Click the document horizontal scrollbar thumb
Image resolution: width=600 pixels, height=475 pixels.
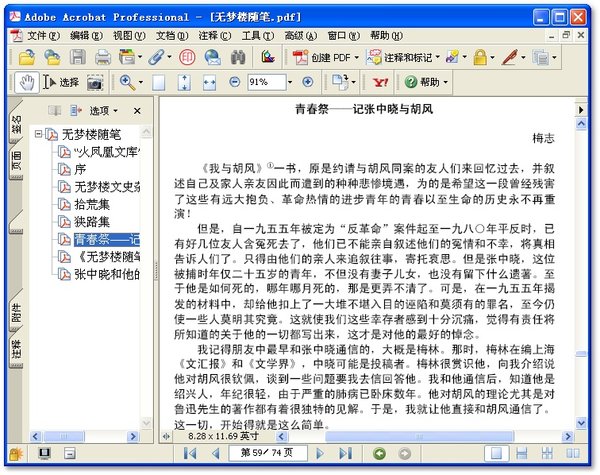[x=419, y=436]
